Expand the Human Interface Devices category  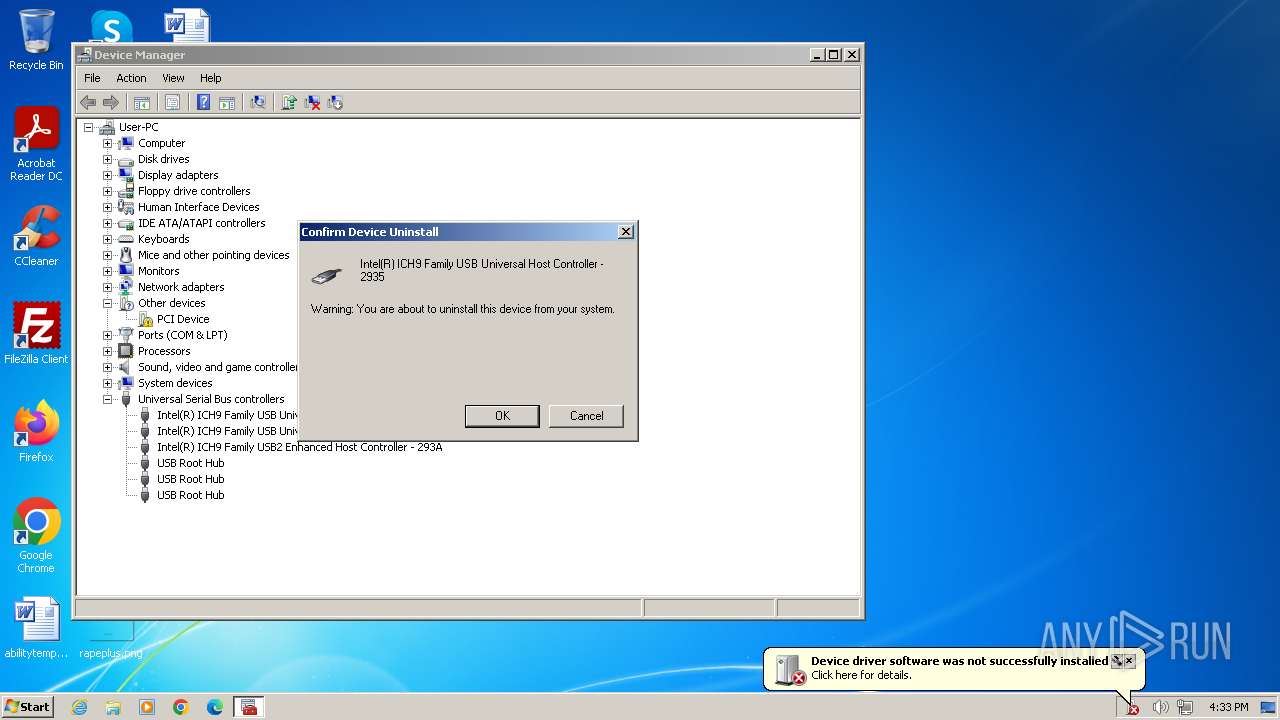click(x=107, y=207)
